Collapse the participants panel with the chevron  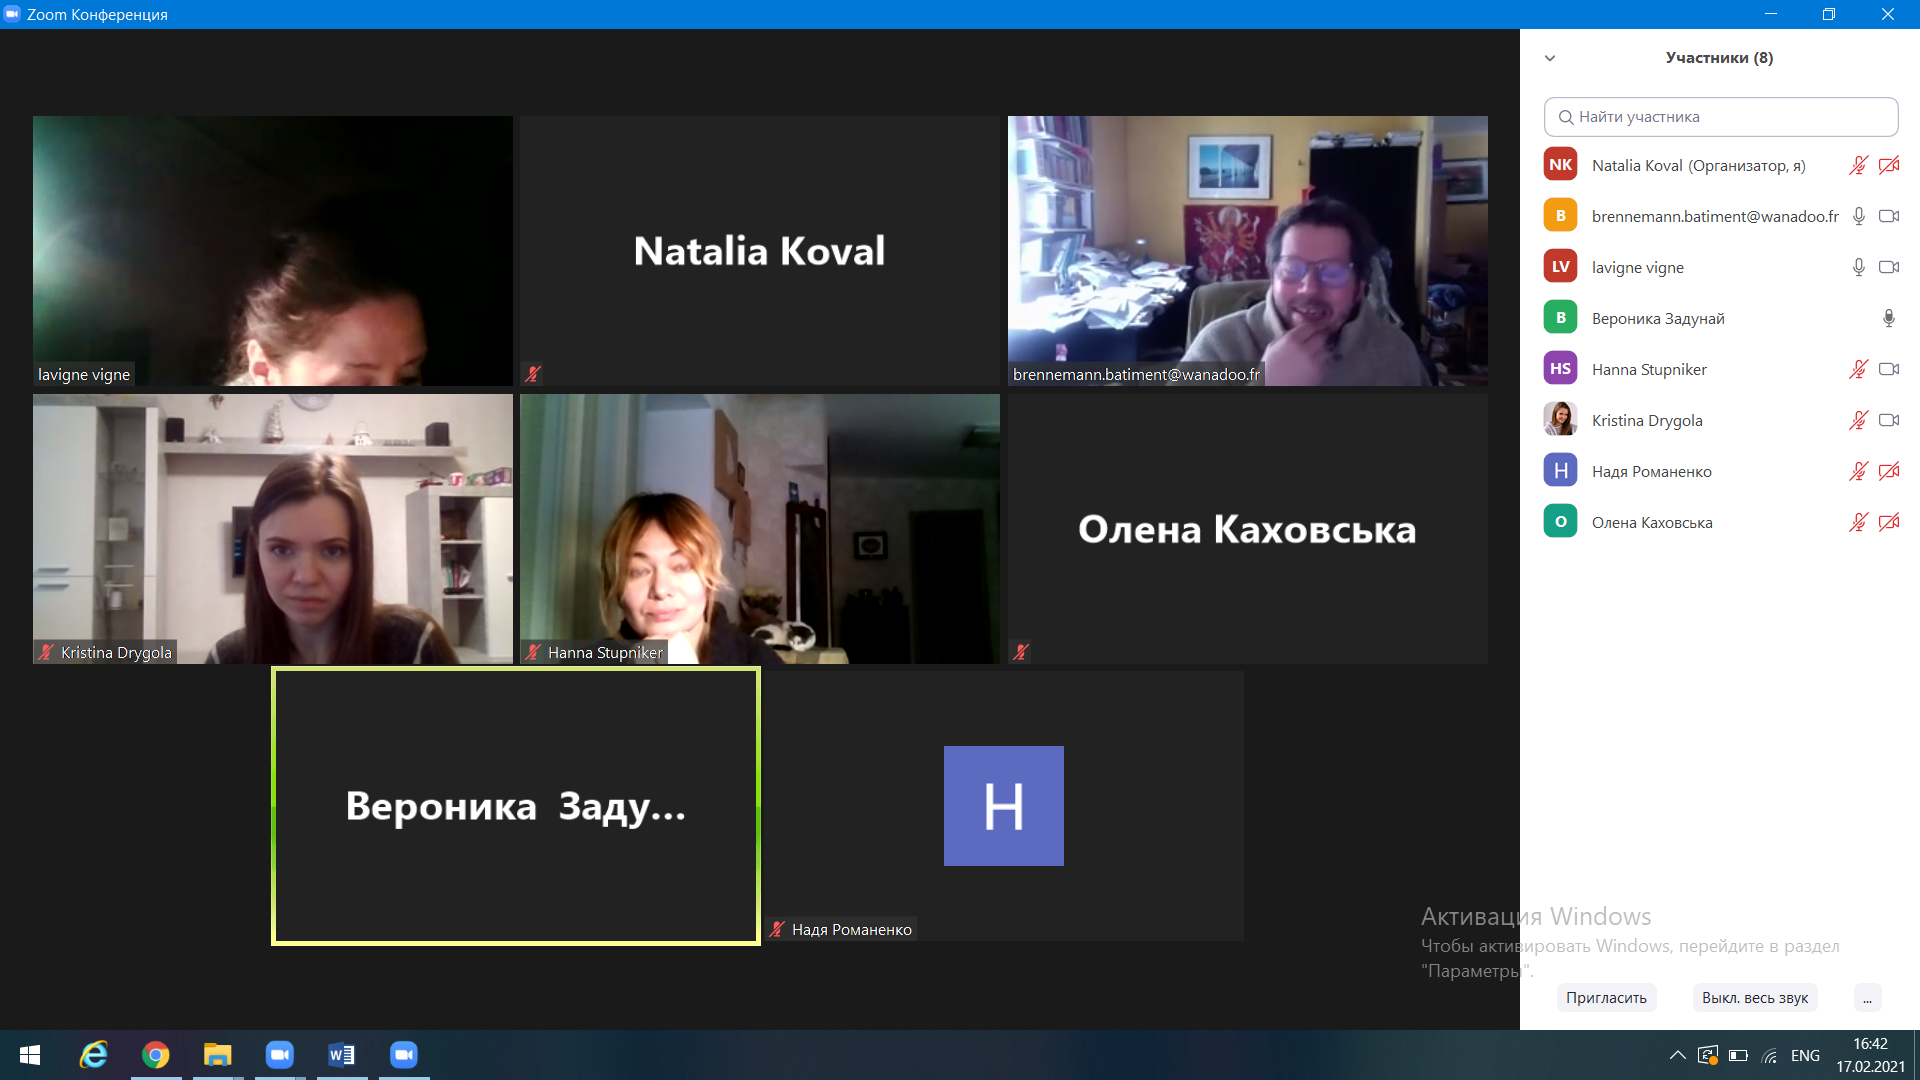[1550, 58]
